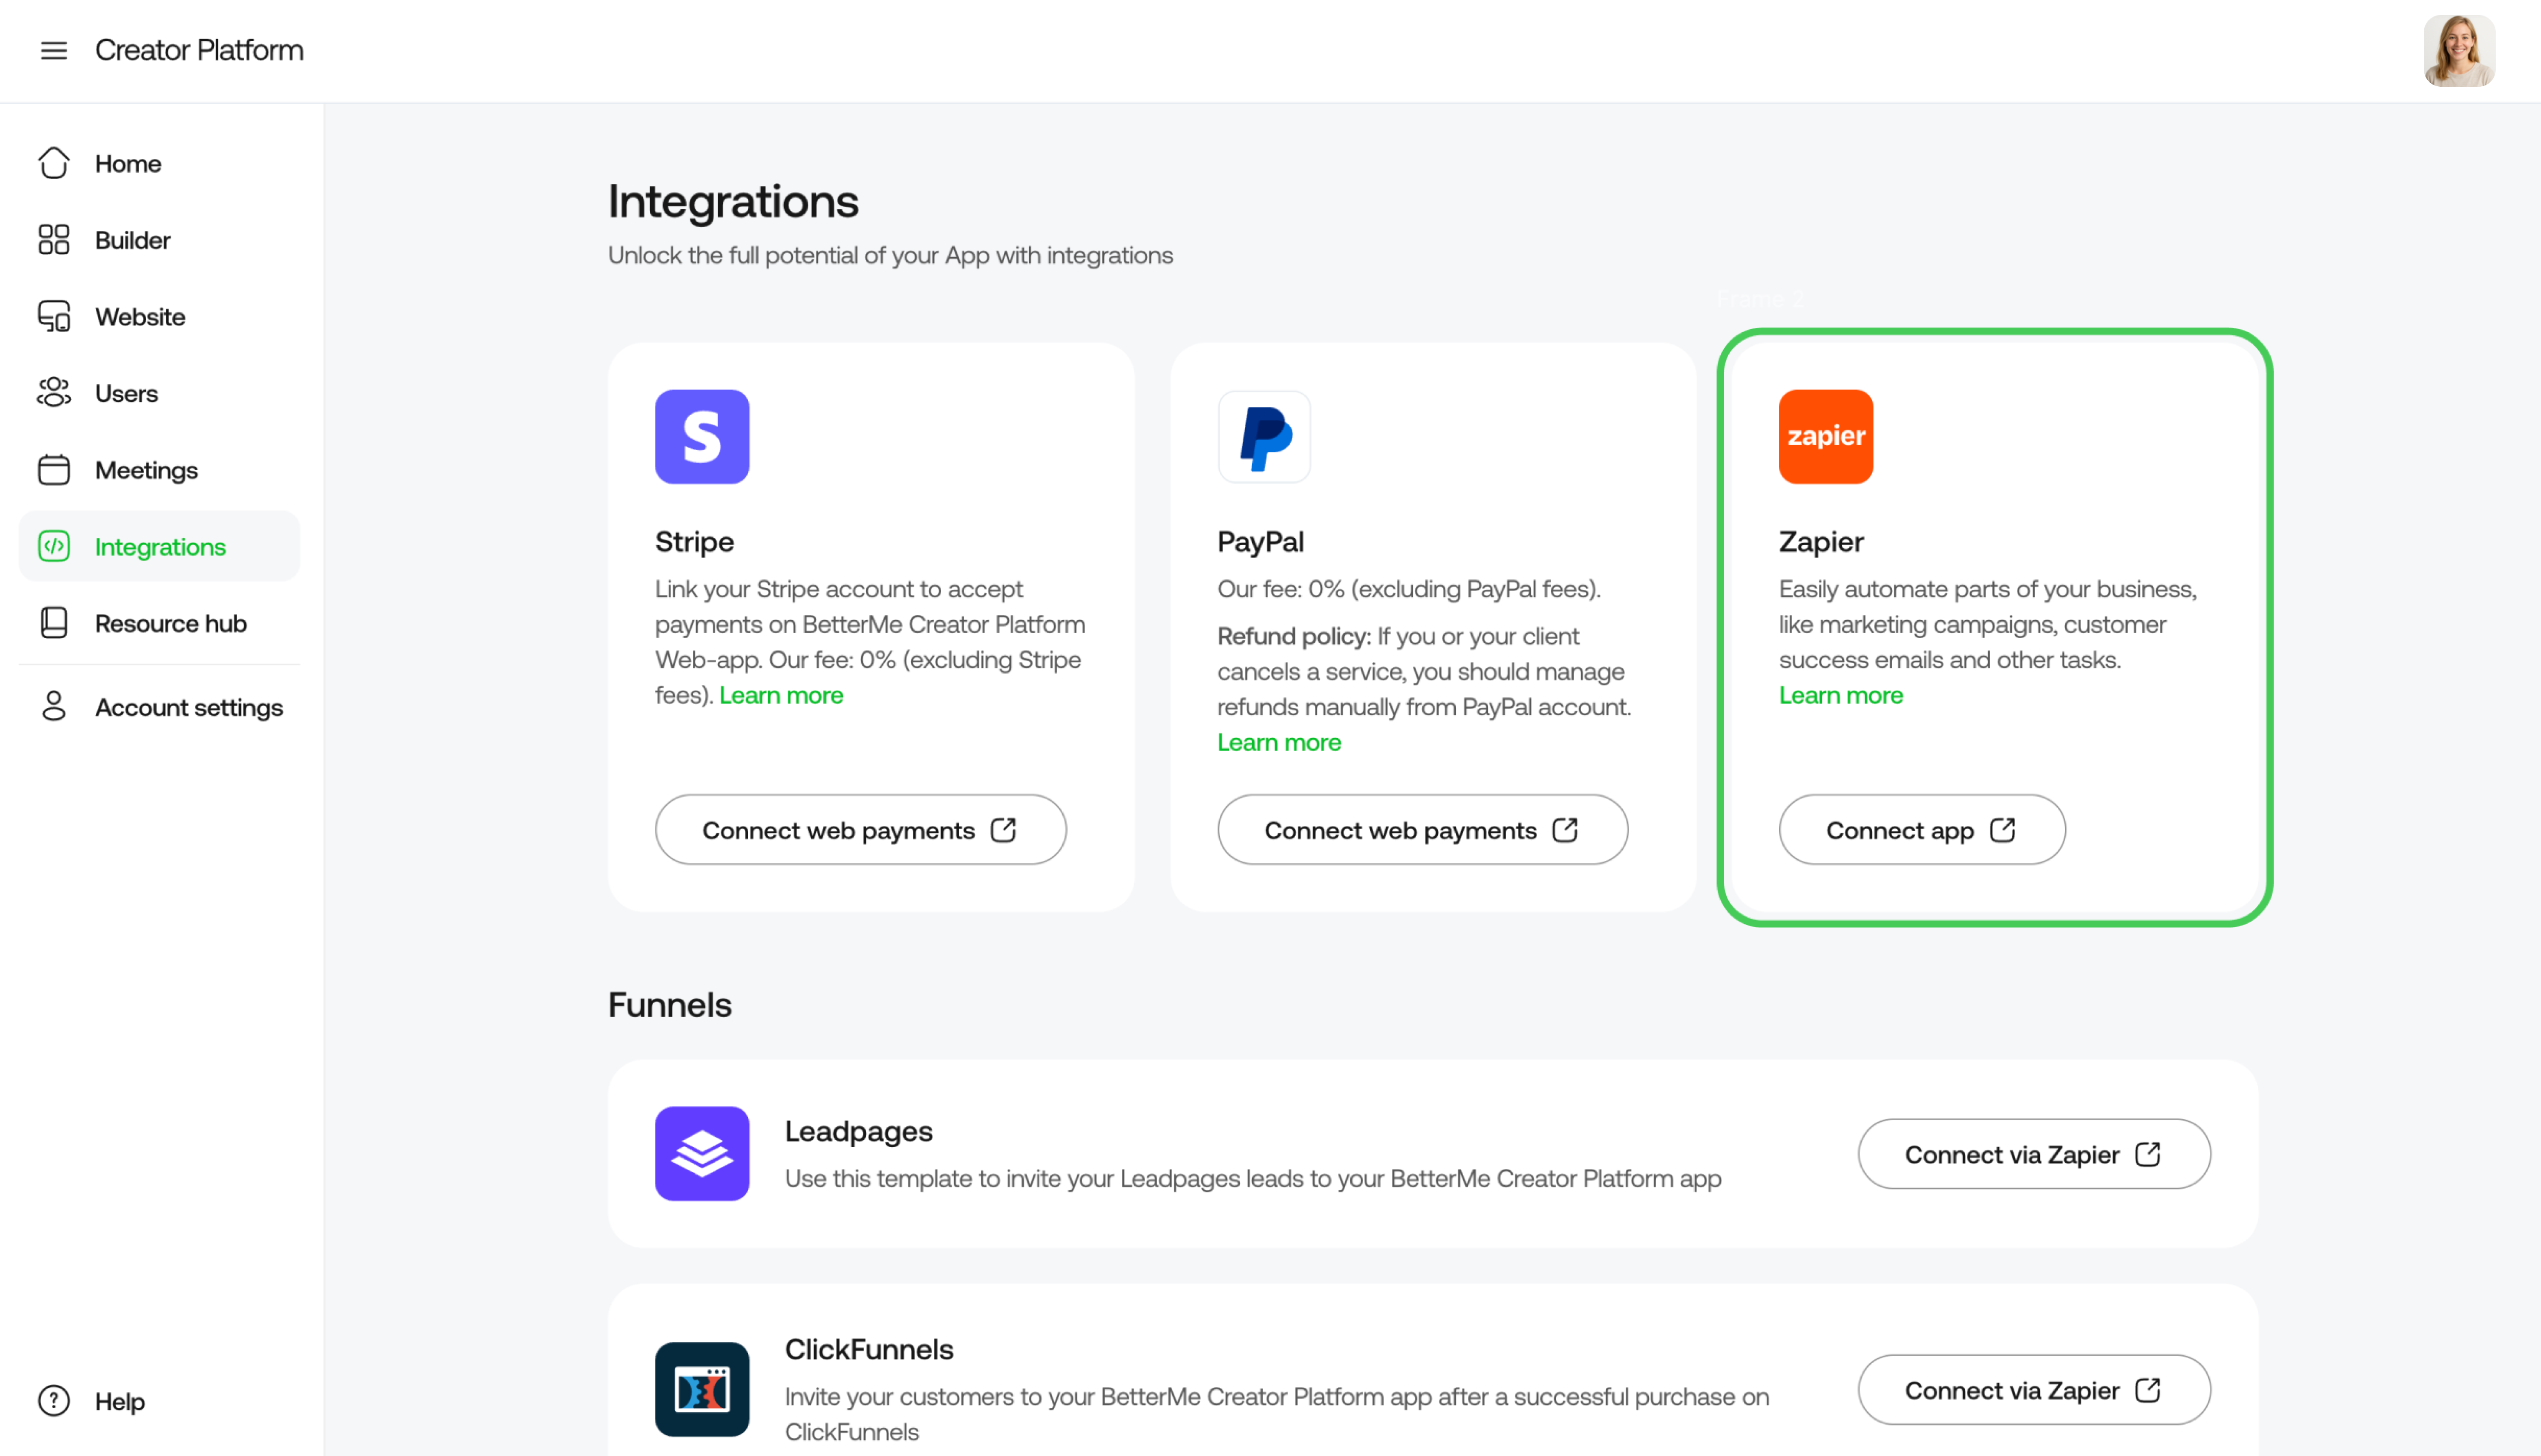2541x1456 pixels.
Task: Click the Help question mark icon
Action: [x=54, y=1400]
